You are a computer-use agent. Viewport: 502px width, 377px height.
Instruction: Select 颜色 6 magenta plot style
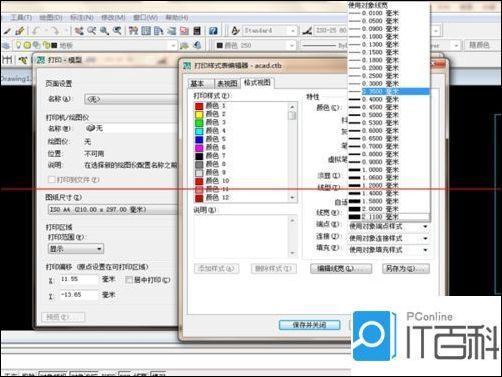211,147
